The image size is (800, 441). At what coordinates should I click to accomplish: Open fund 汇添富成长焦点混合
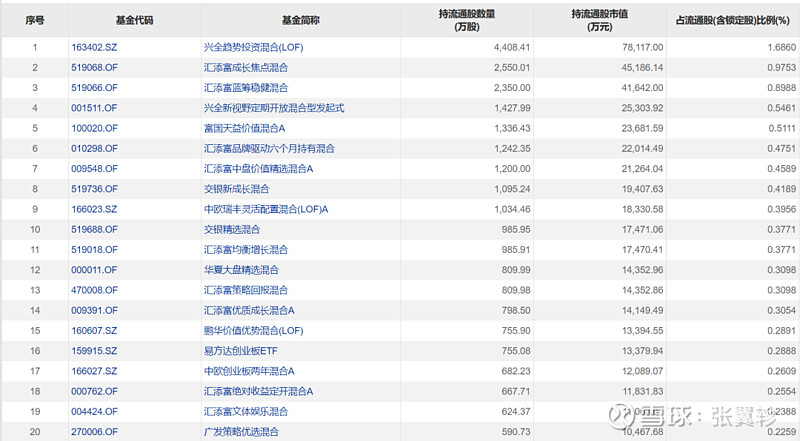pos(246,67)
